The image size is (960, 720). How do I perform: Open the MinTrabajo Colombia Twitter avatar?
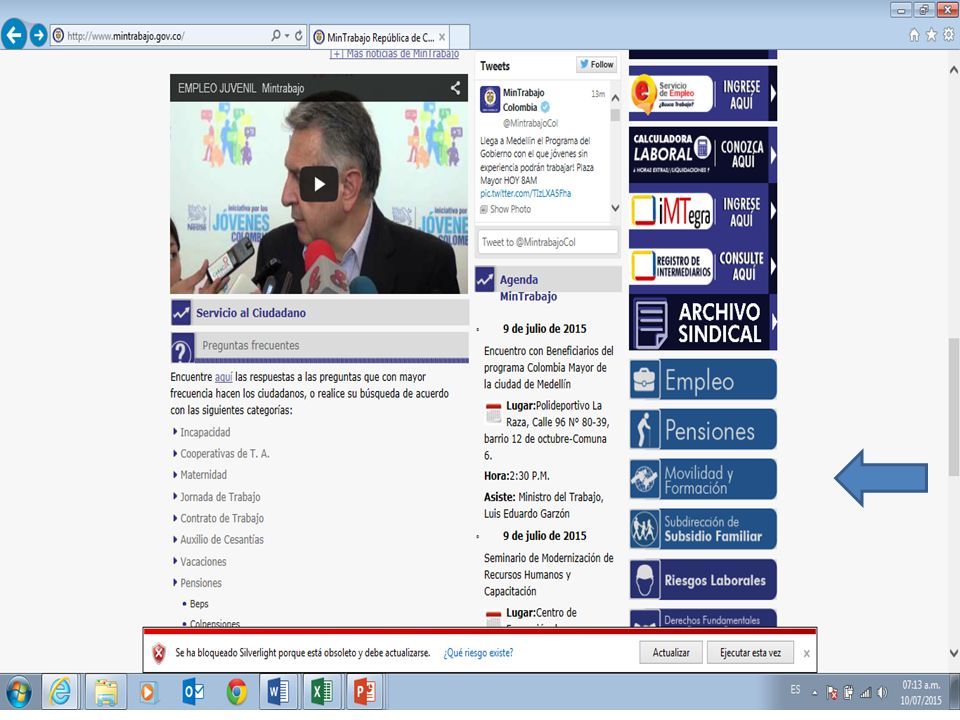(x=490, y=99)
